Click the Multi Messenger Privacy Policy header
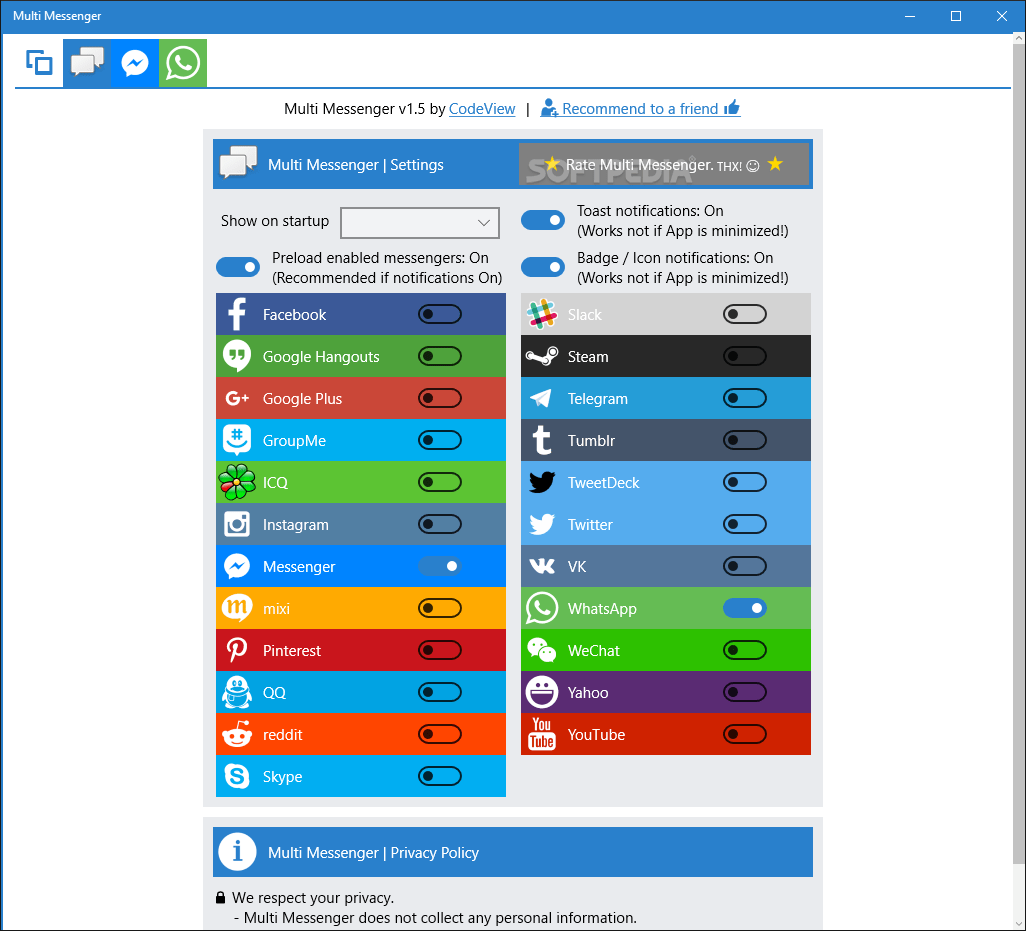Screen dimensions: 1026x931 pos(513,852)
